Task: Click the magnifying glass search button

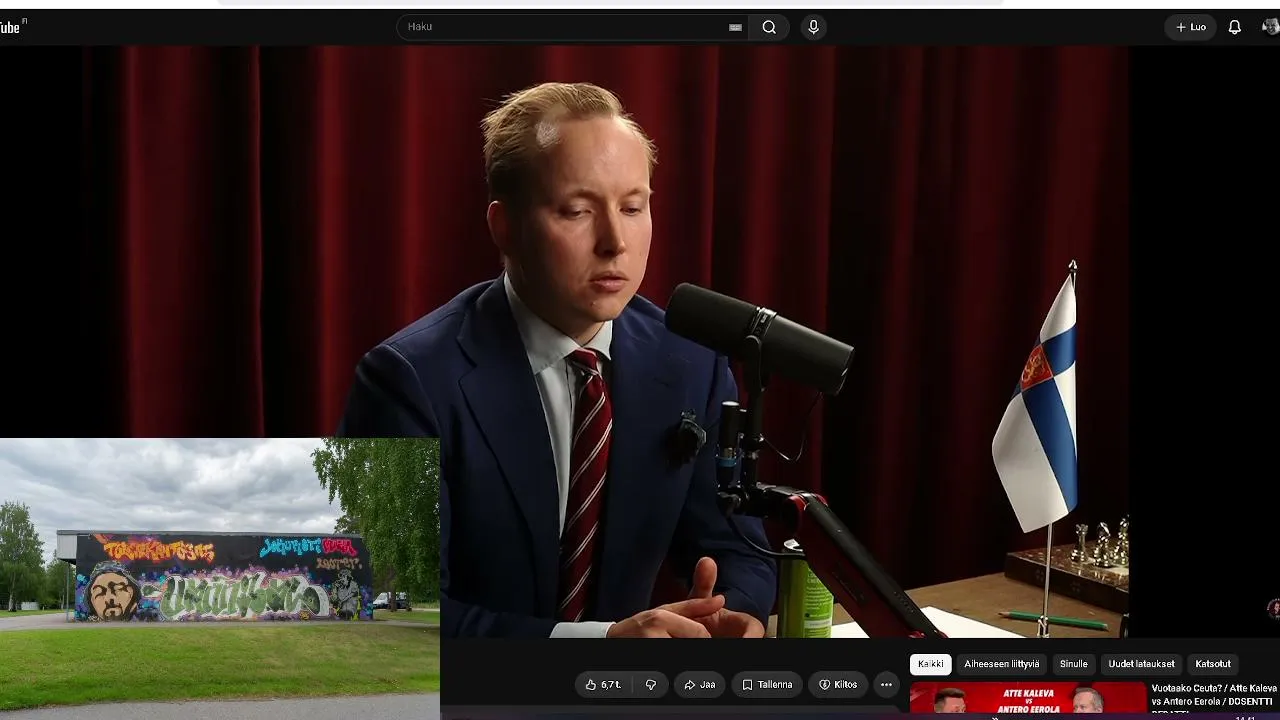Action: pyautogui.click(x=769, y=27)
